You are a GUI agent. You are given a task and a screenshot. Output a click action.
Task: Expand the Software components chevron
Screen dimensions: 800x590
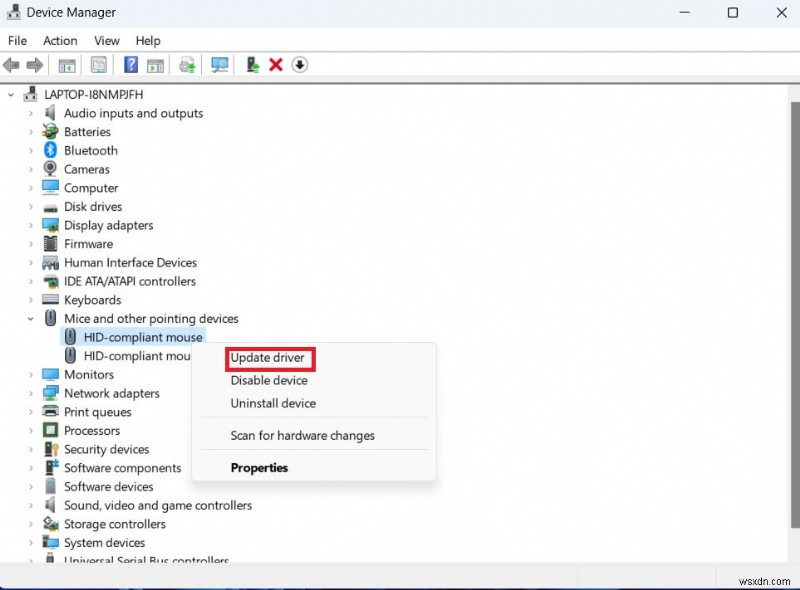pos(31,468)
